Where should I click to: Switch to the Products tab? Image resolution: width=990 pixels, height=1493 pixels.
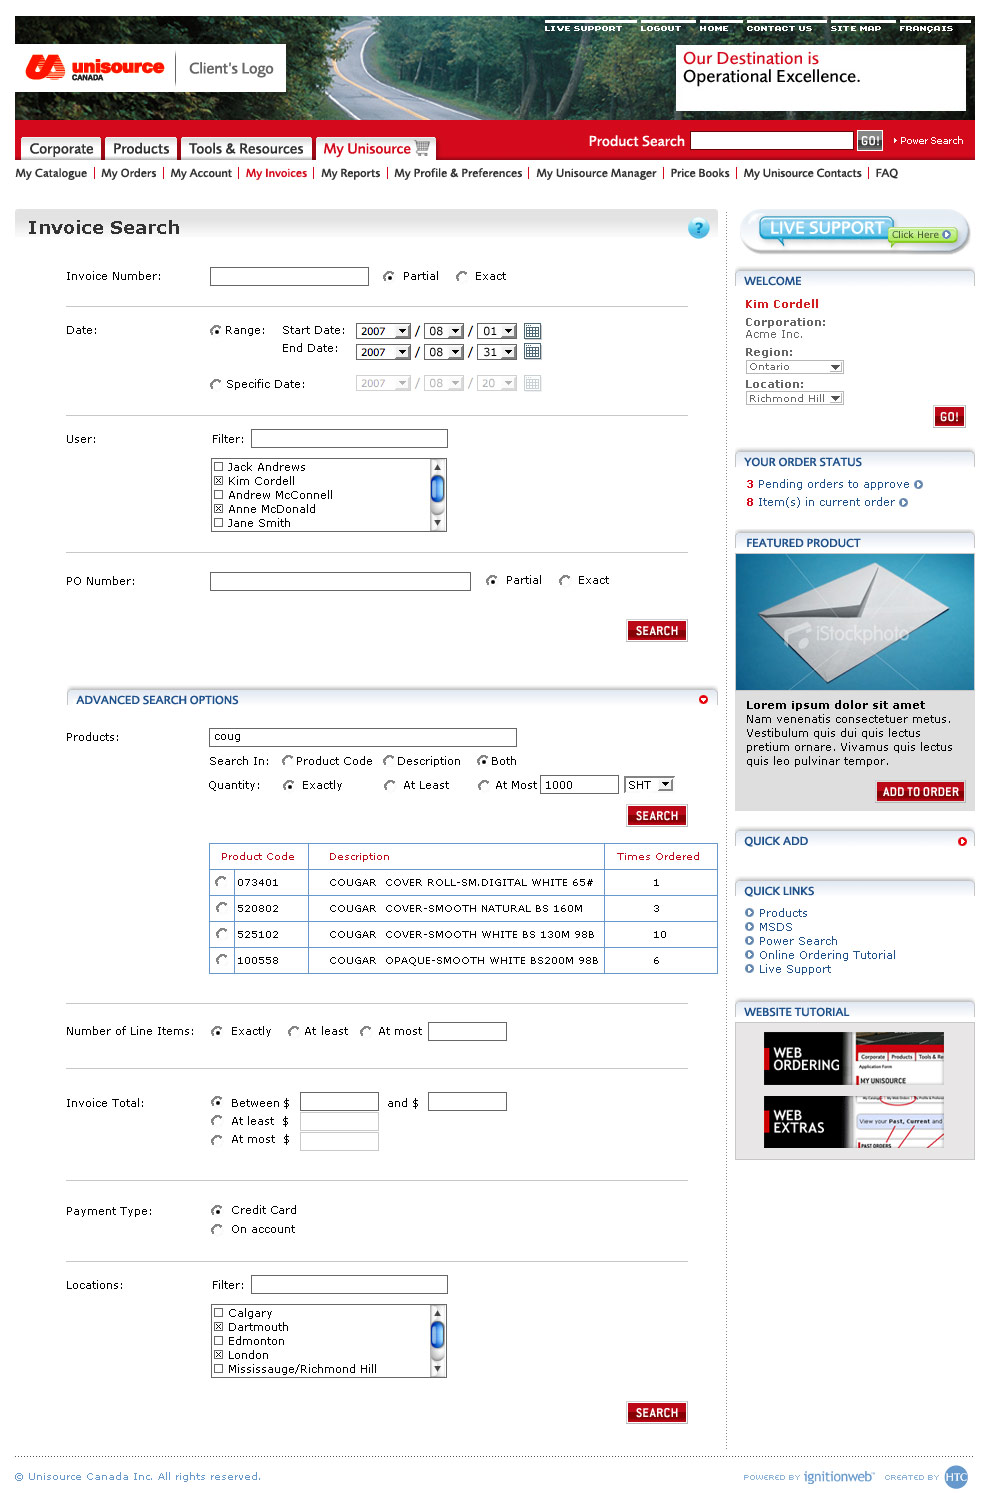tap(141, 149)
